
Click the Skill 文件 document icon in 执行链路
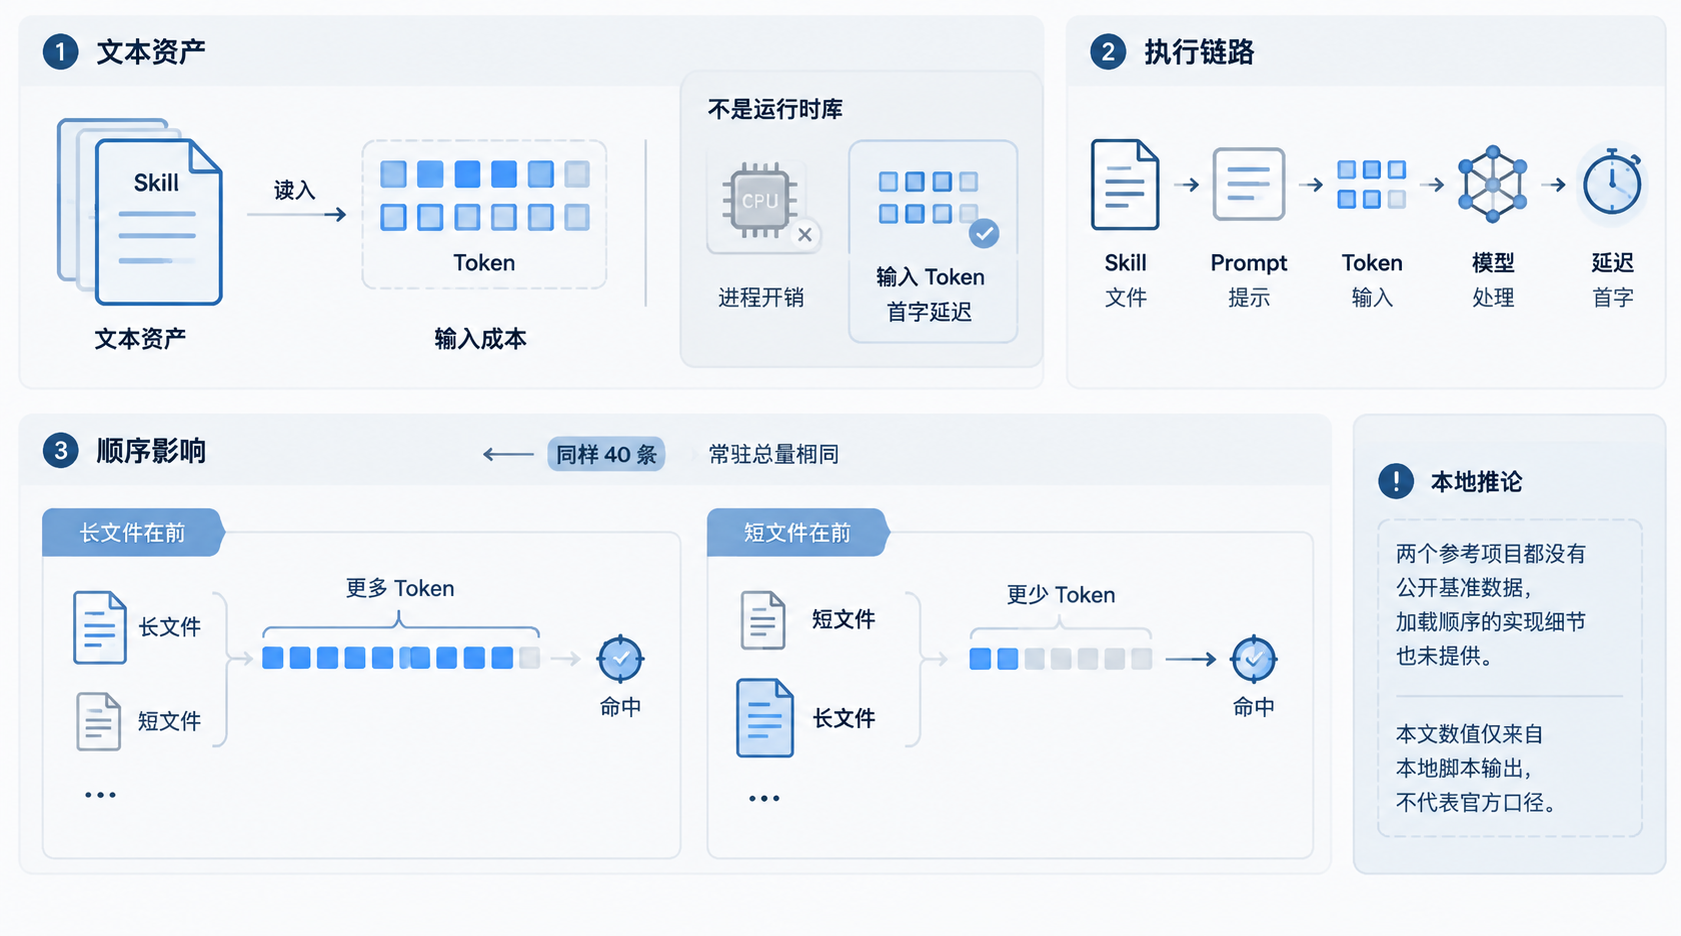[x=1125, y=184]
